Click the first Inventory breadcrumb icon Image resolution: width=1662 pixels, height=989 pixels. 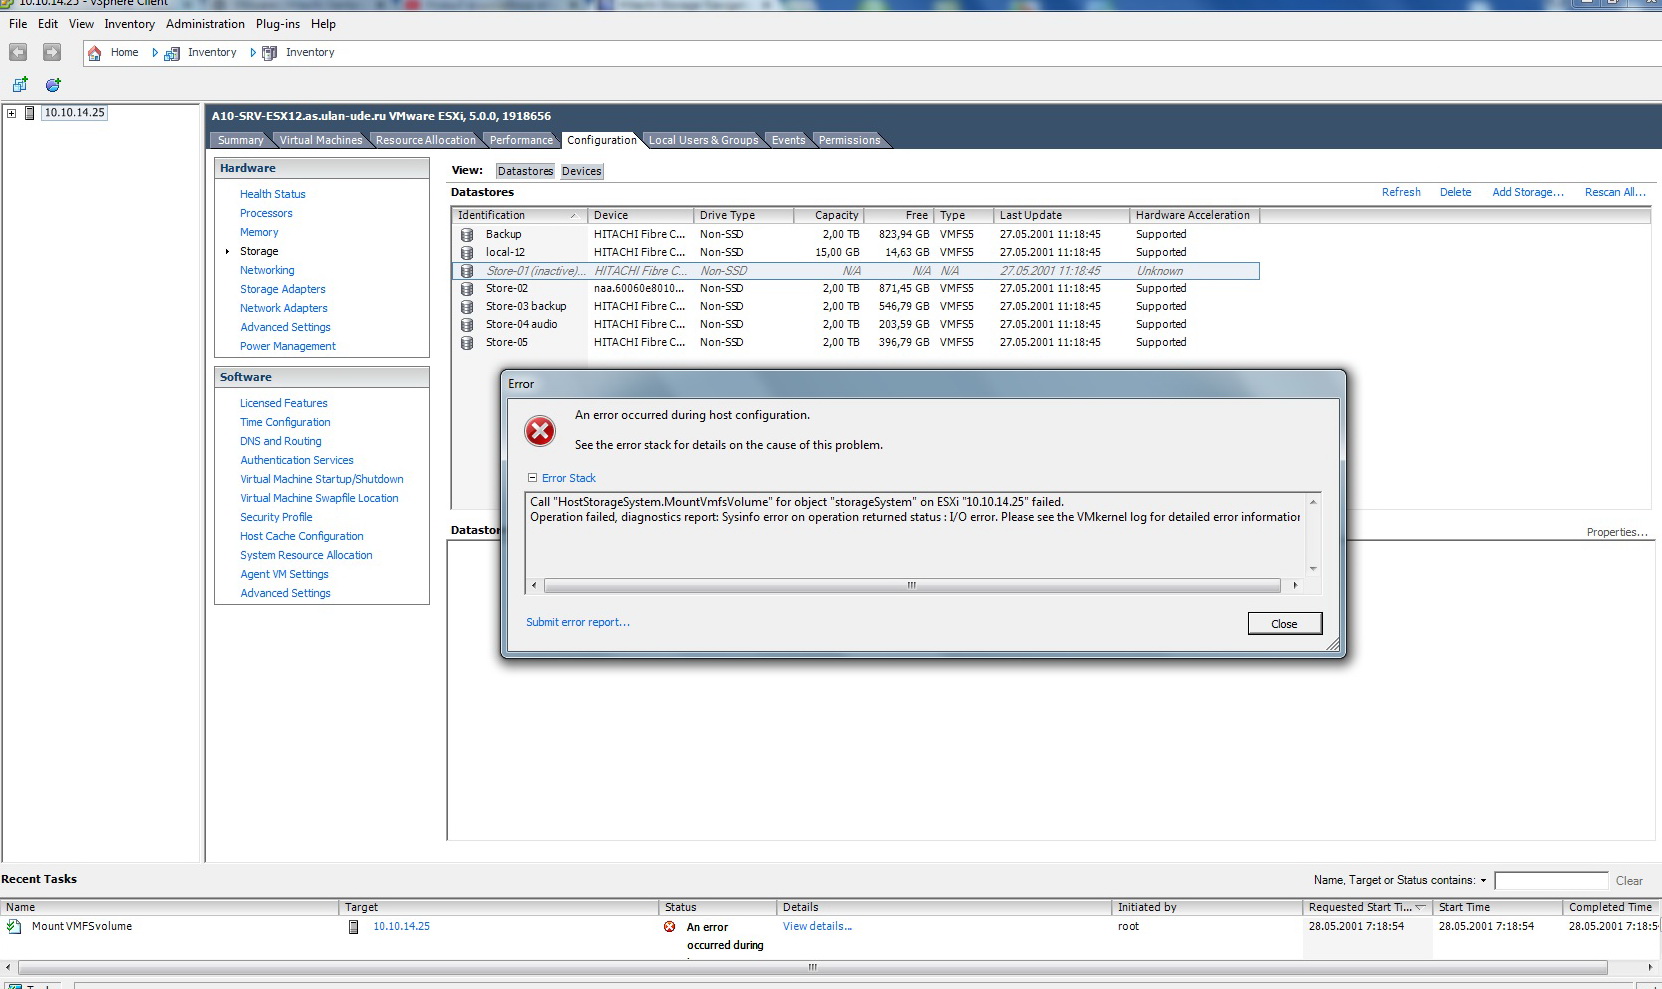pyautogui.click(x=172, y=53)
